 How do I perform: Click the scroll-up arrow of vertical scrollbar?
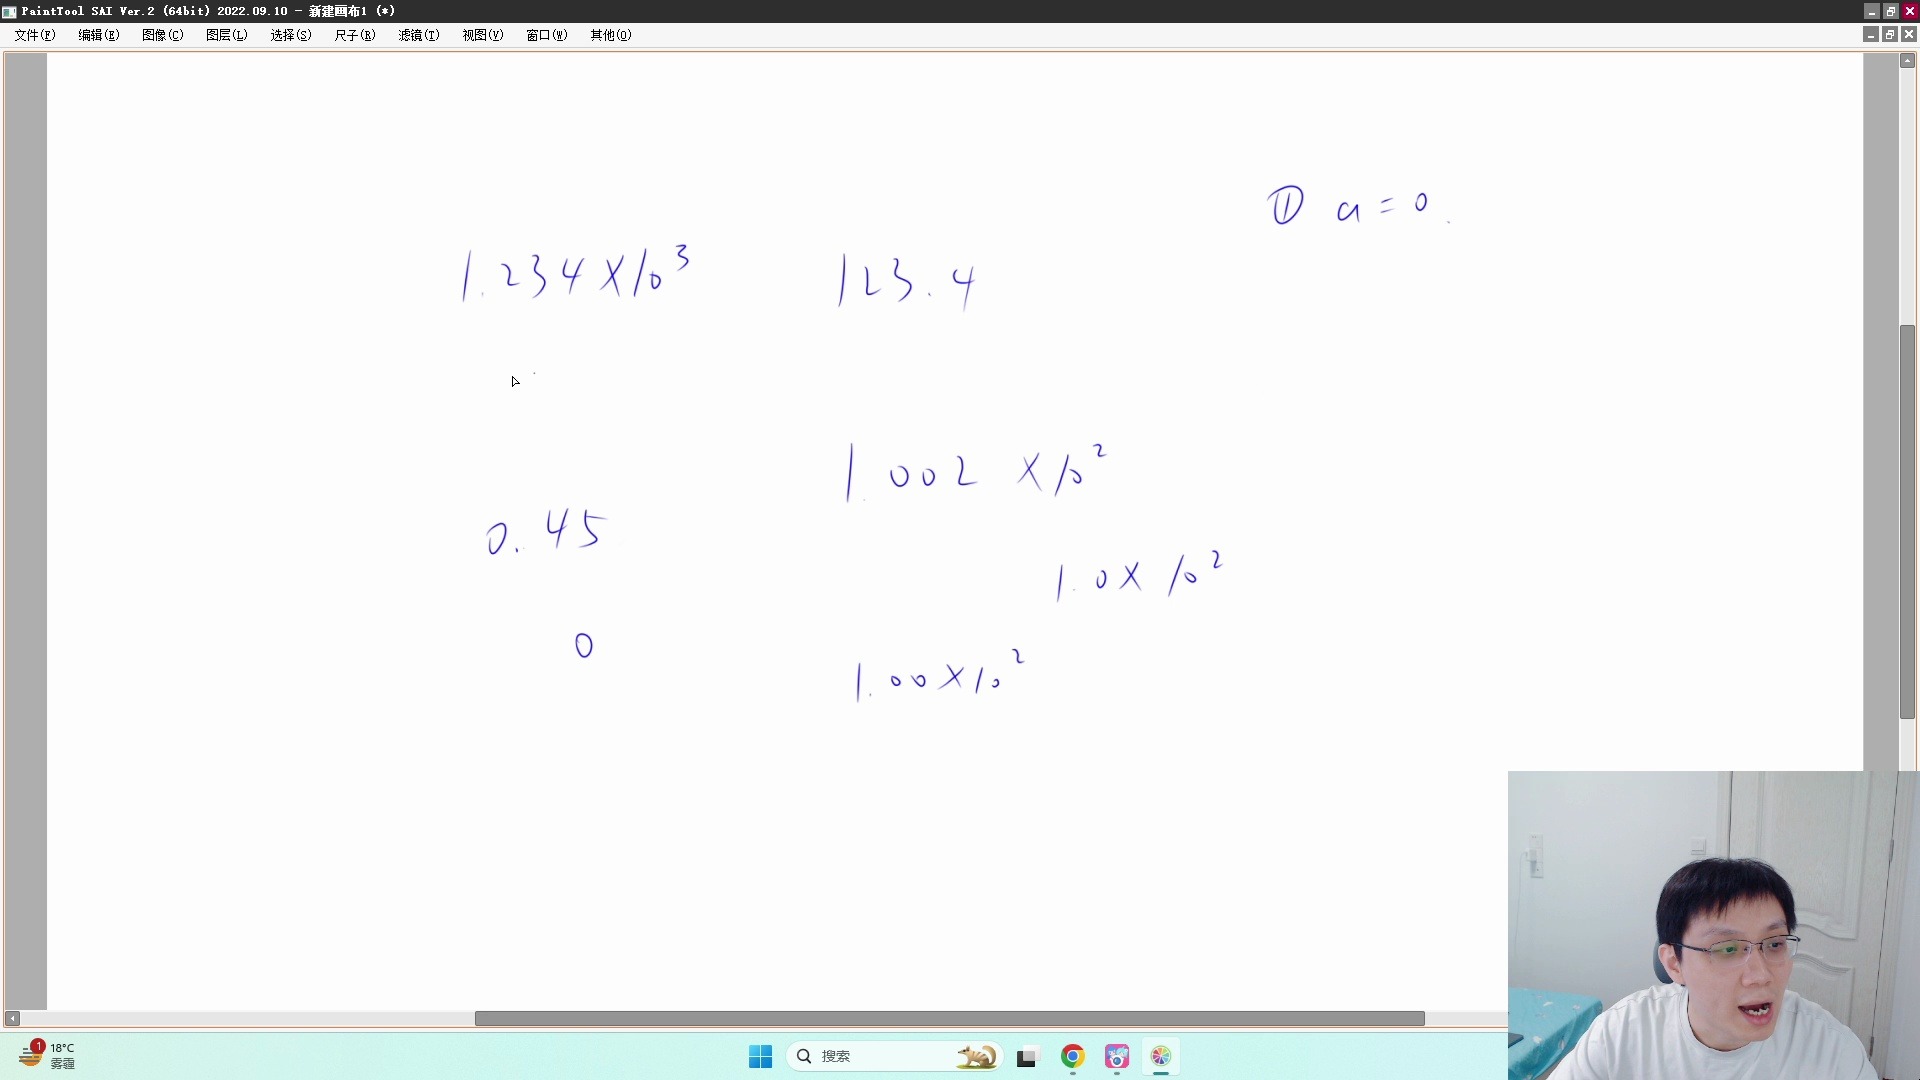1907,61
